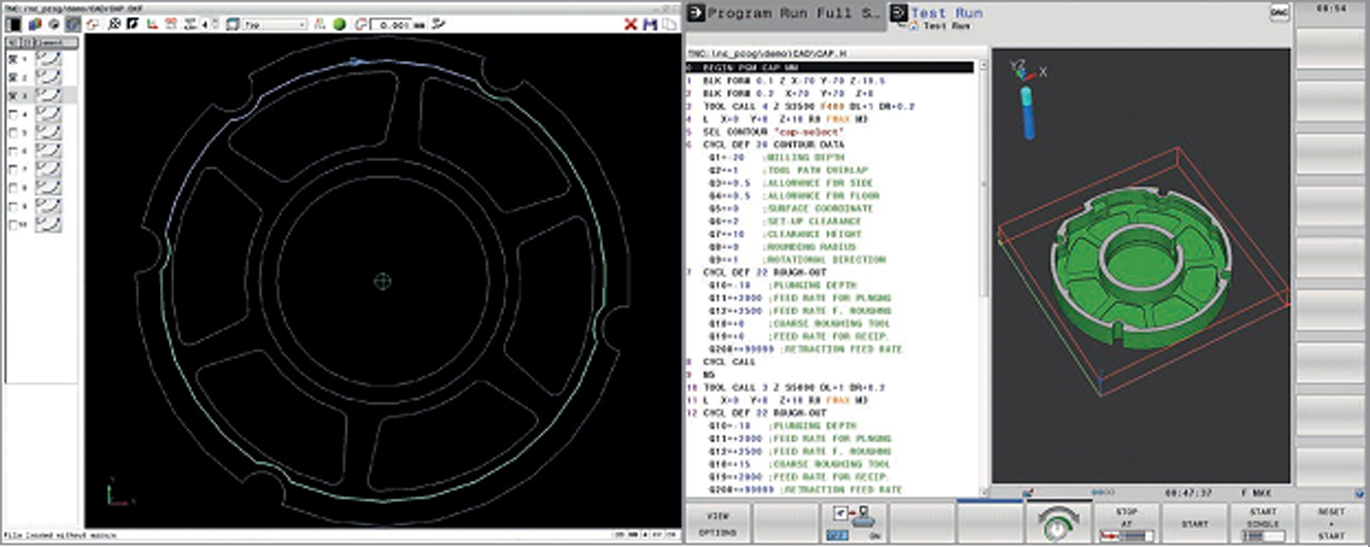Uncheck contour element 3 checkbox
The height and width of the screenshot is (547, 1370).
(x=12, y=95)
